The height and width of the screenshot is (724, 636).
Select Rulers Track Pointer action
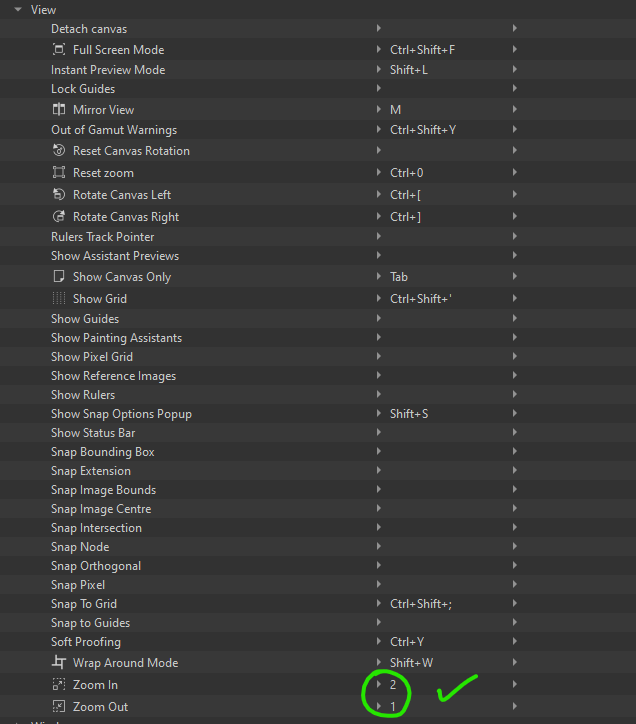(x=103, y=237)
